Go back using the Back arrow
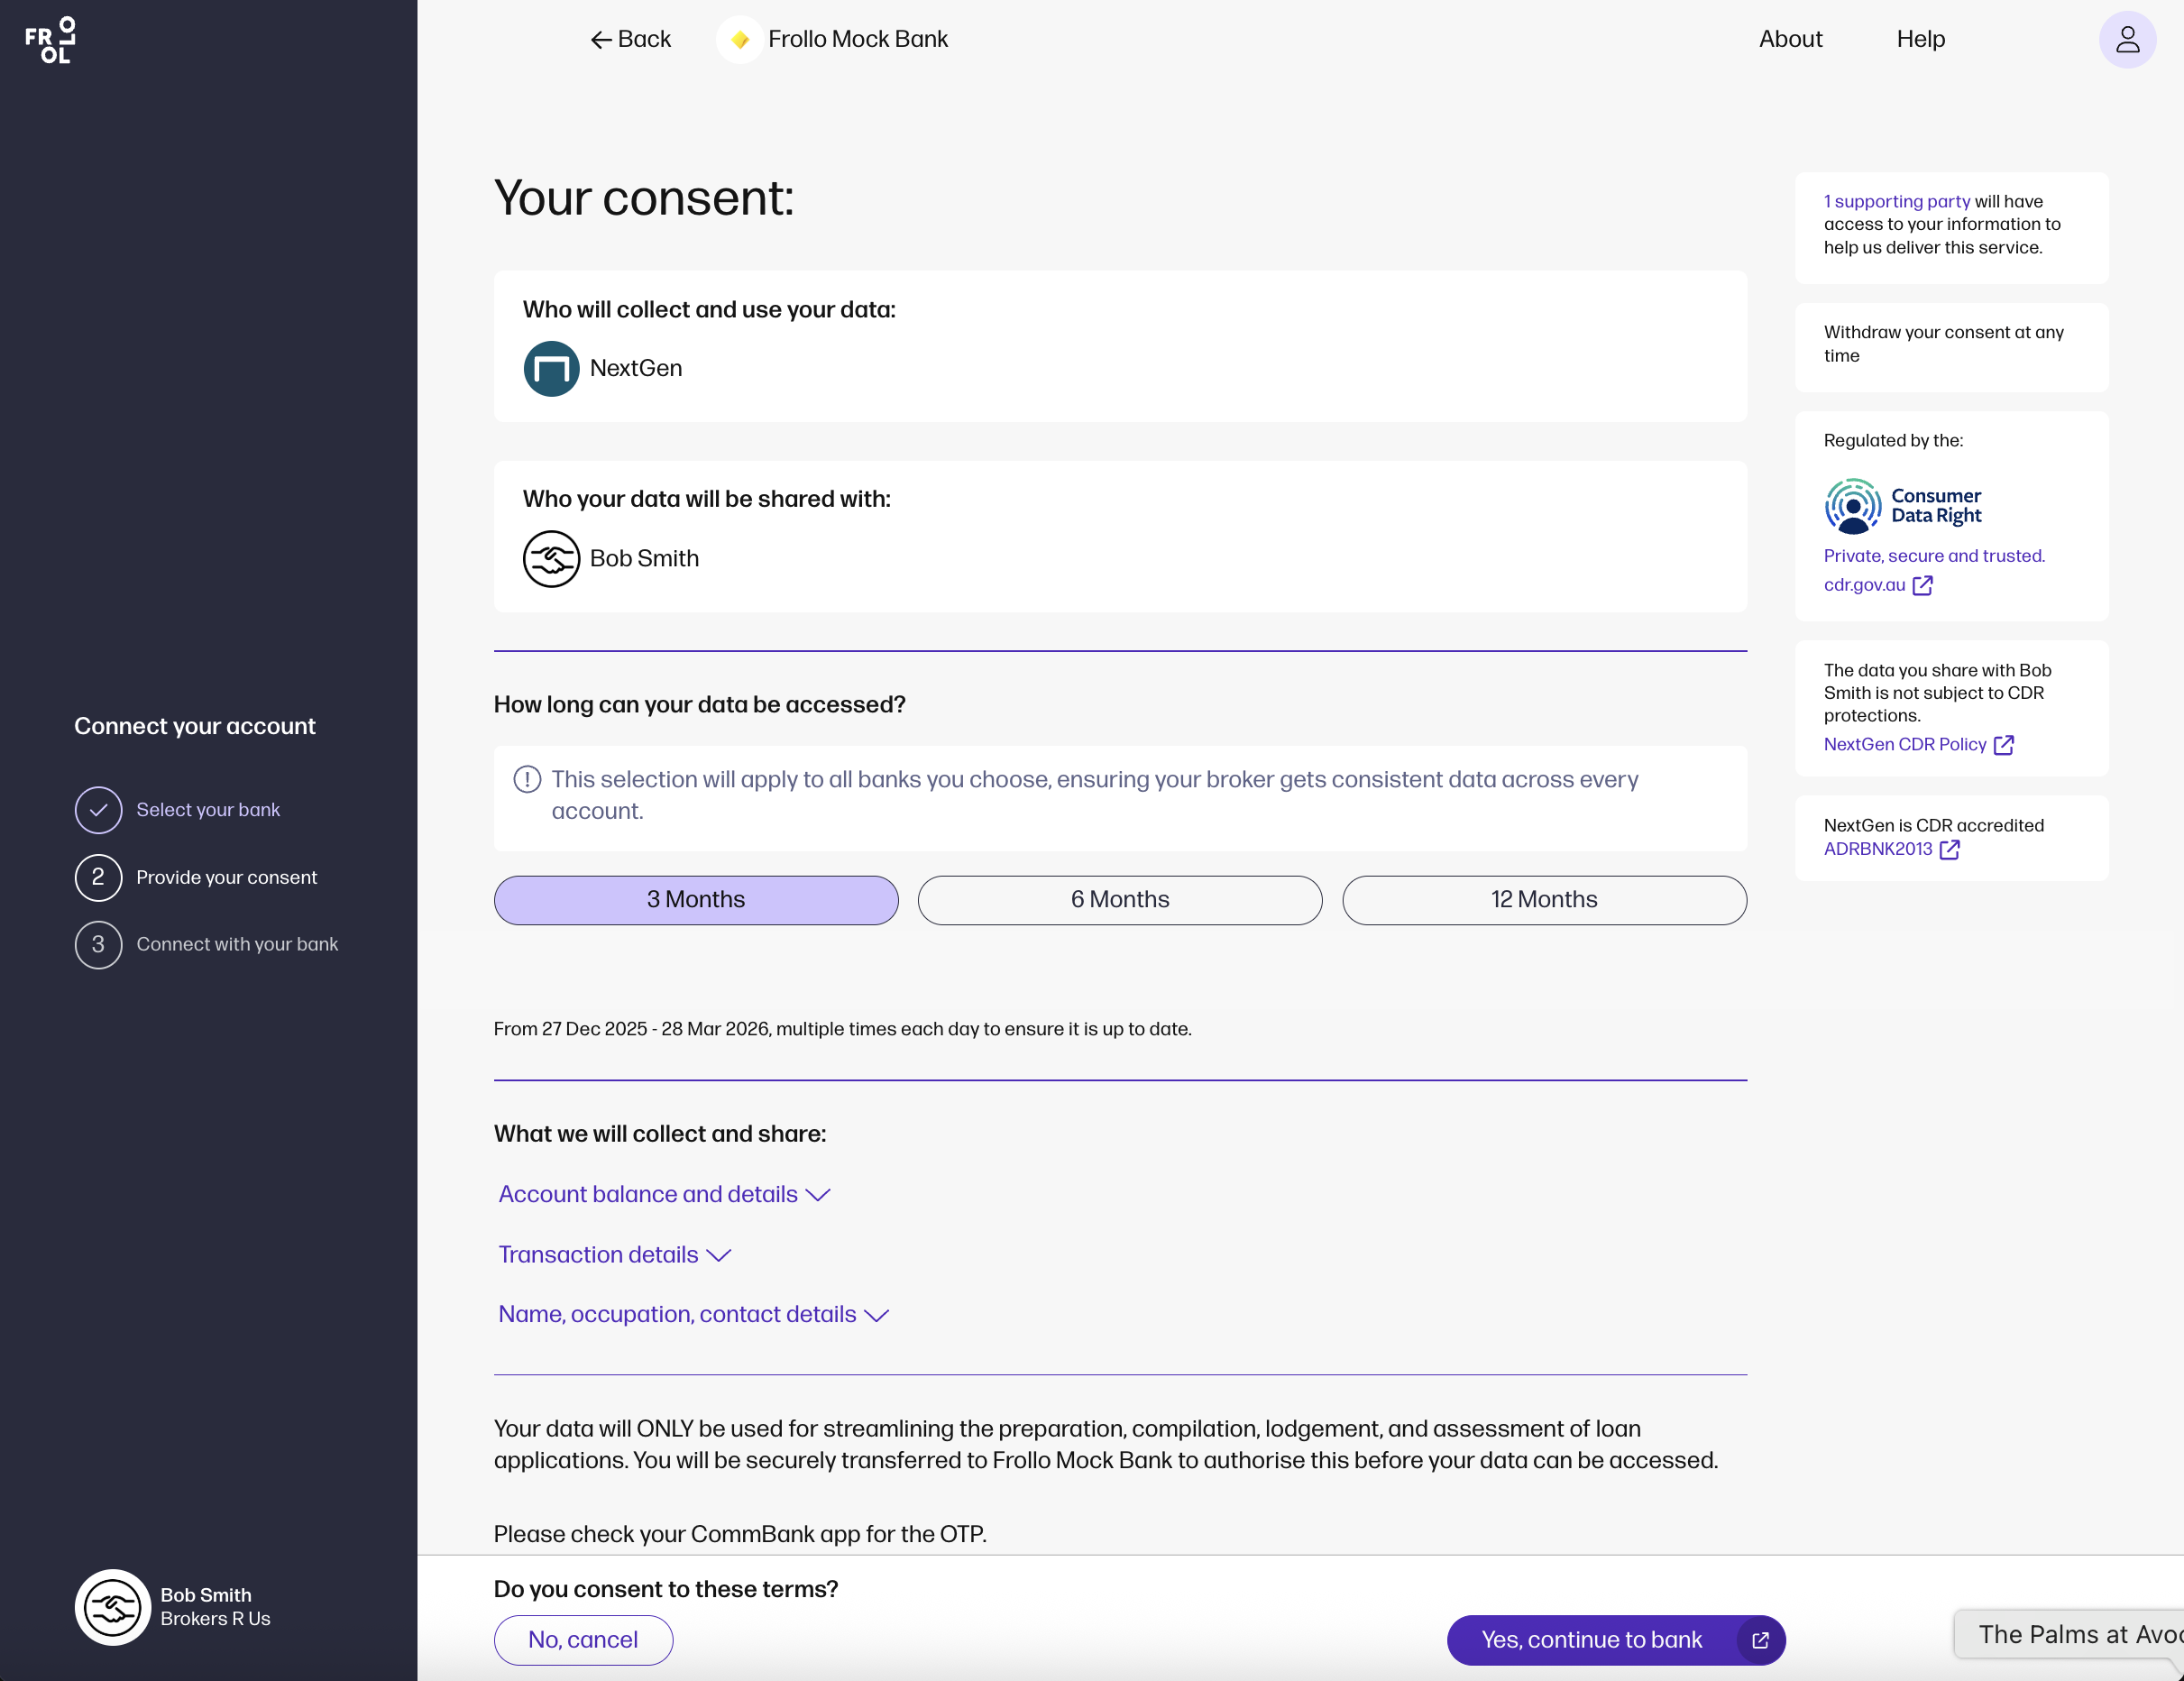Viewport: 2184px width, 1681px height. click(630, 40)
